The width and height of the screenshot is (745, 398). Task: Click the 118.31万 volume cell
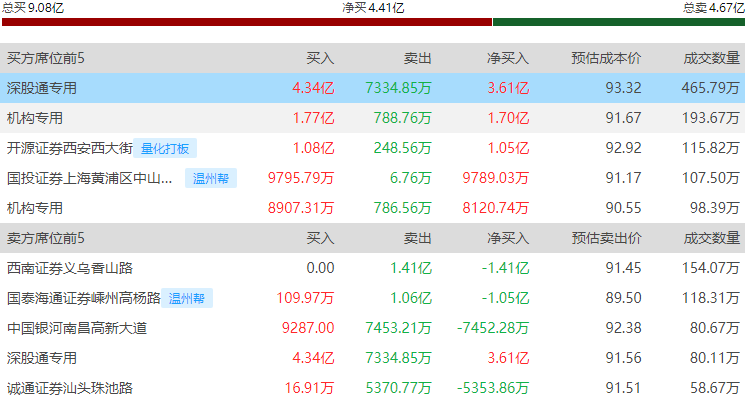pos(711,298)
